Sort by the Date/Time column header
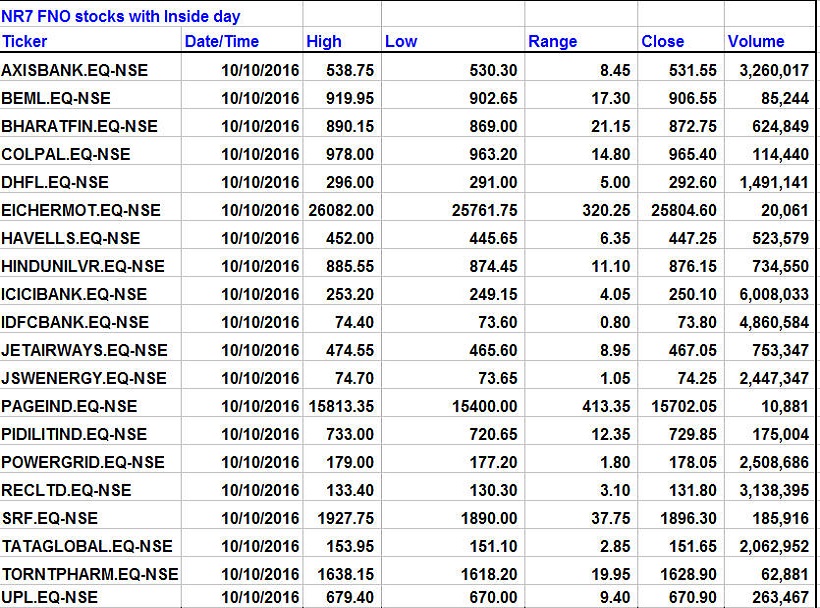 [221, 41]
